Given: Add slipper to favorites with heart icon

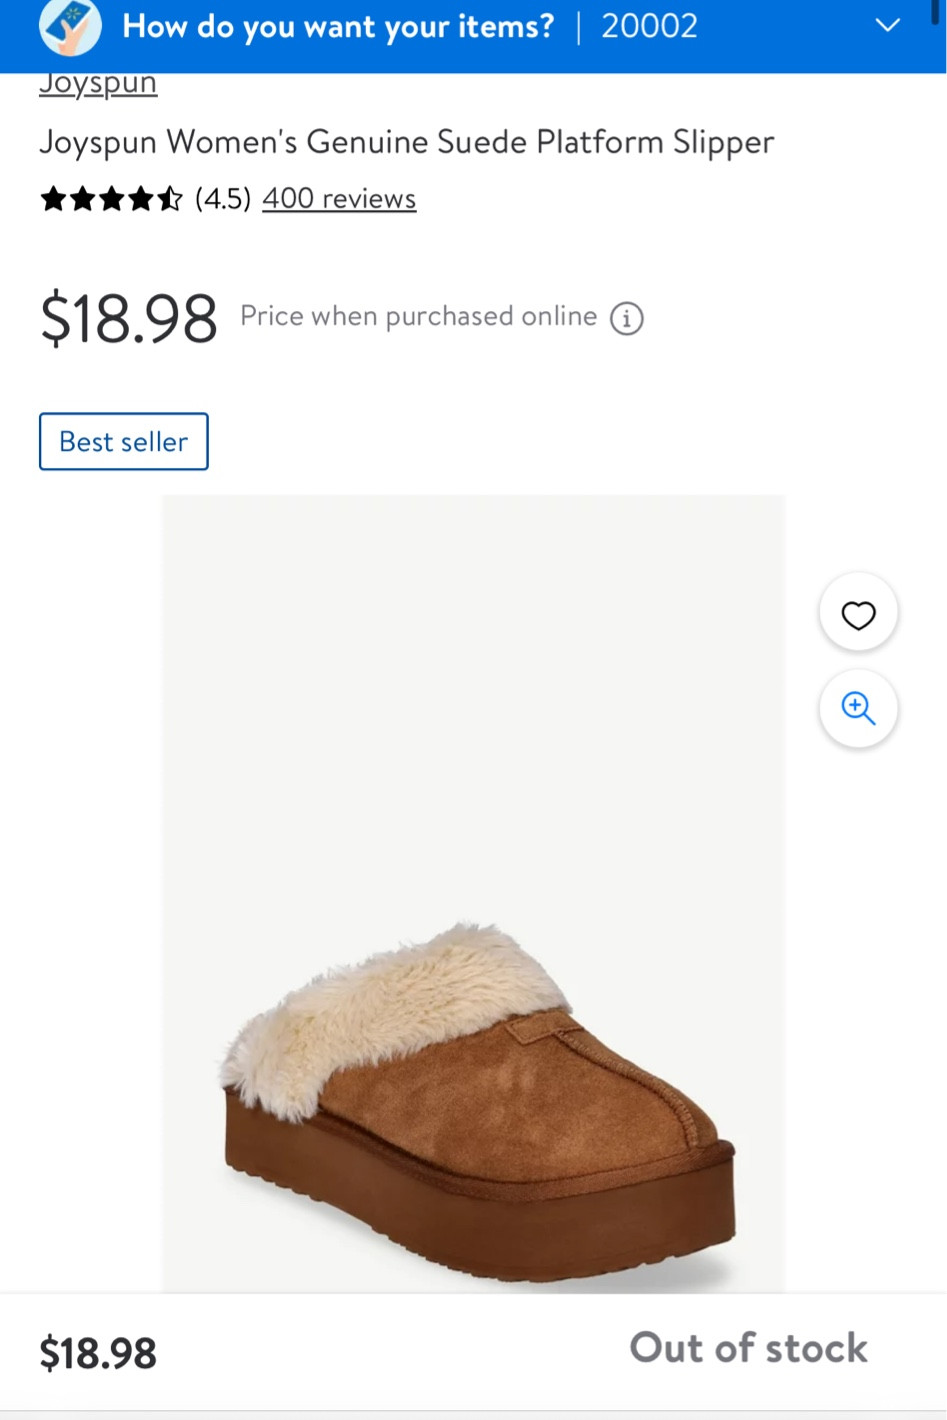Looking at the screenshot, I should coord(858,614).
